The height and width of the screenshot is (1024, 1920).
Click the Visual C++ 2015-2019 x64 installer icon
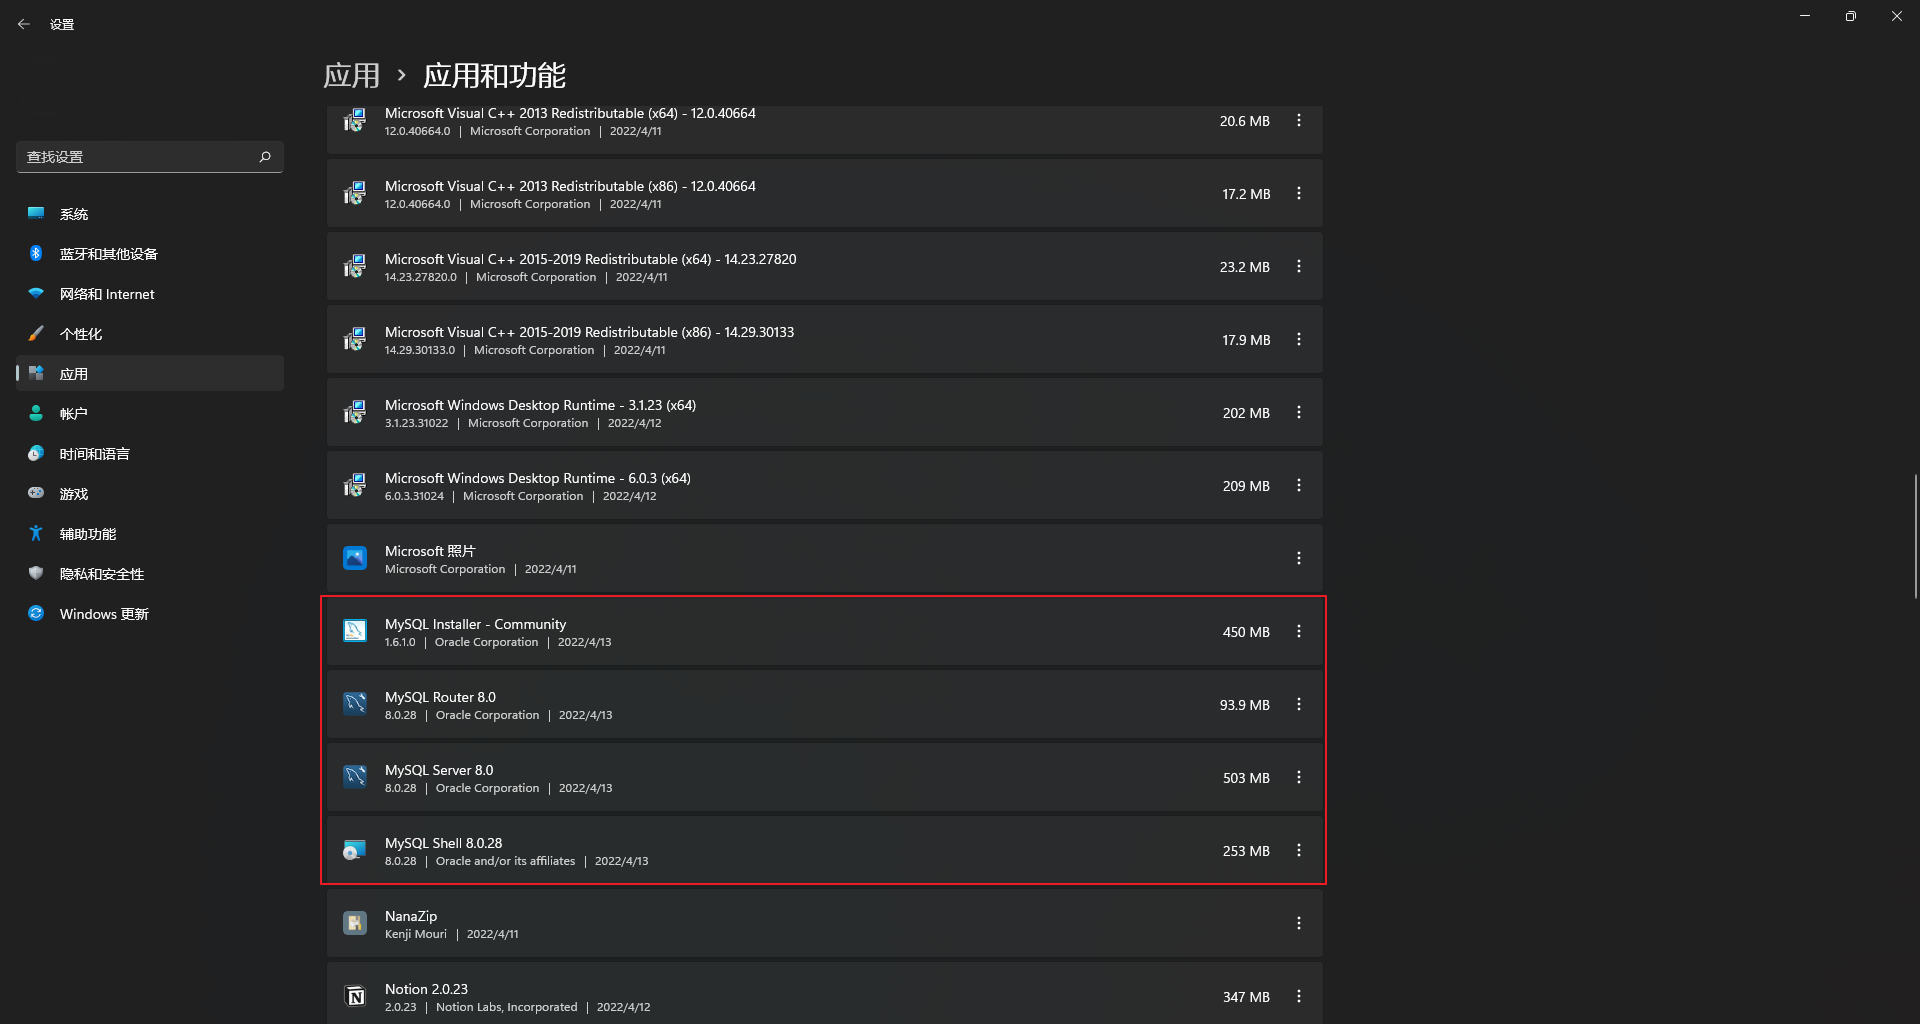[x=355, y=267]
